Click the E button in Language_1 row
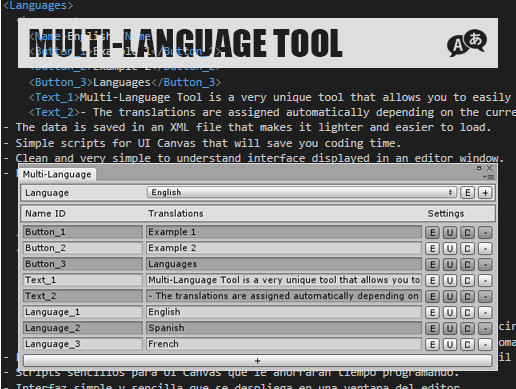 (432, 312)
